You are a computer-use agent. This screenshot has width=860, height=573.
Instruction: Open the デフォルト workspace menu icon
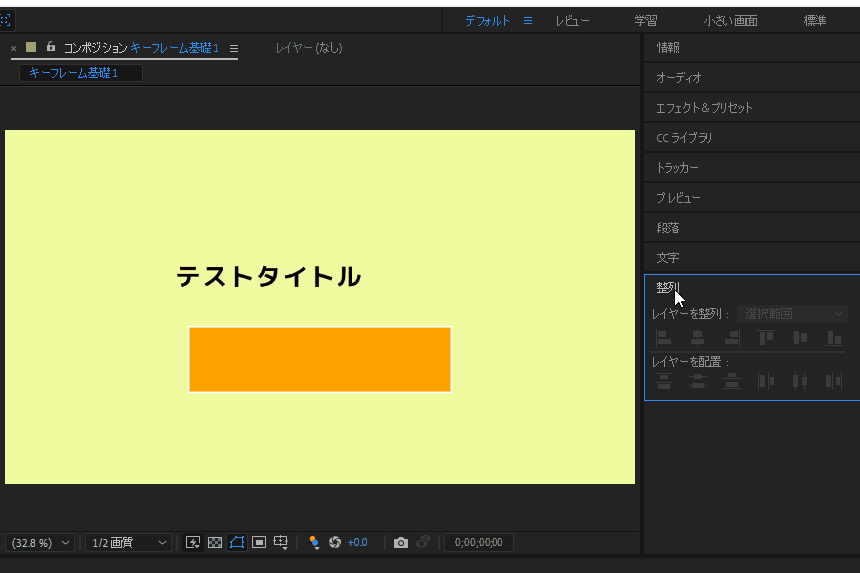[x=528, y=21]
